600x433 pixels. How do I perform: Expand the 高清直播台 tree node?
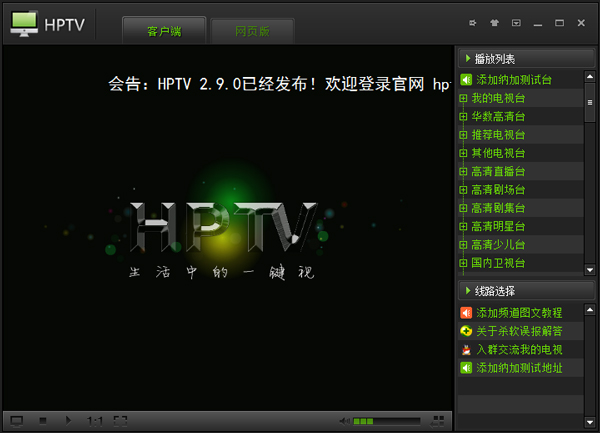click(463, 172)
